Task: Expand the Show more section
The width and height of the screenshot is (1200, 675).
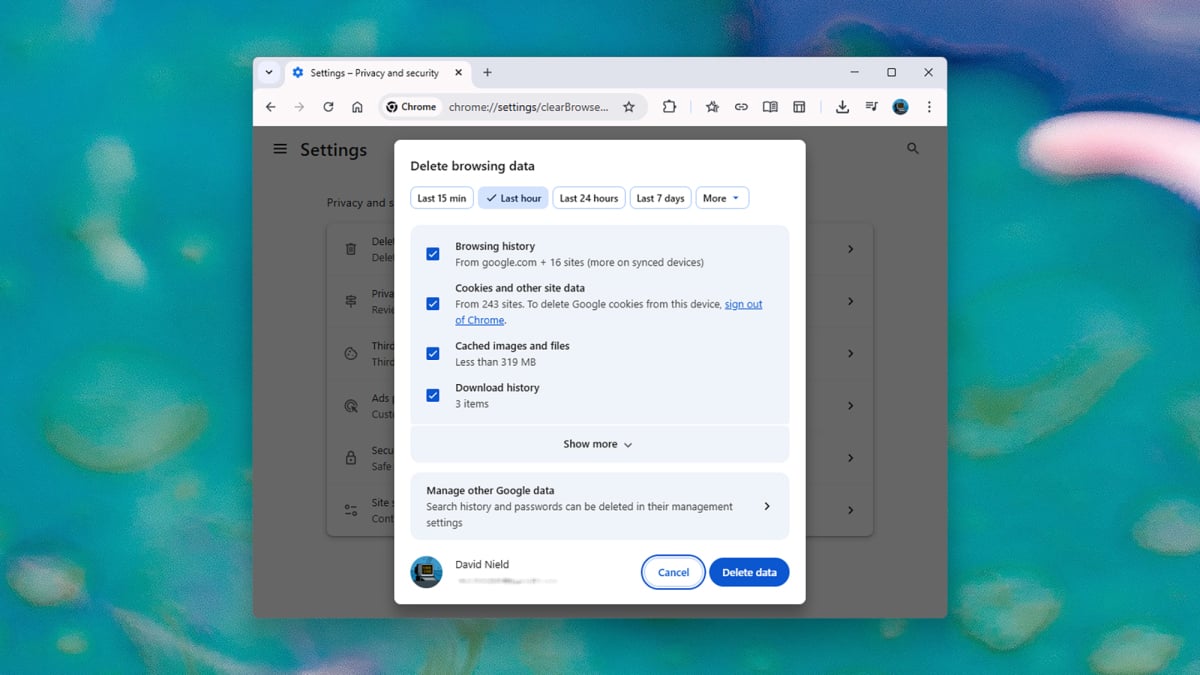Action: [x=599, y=444]
